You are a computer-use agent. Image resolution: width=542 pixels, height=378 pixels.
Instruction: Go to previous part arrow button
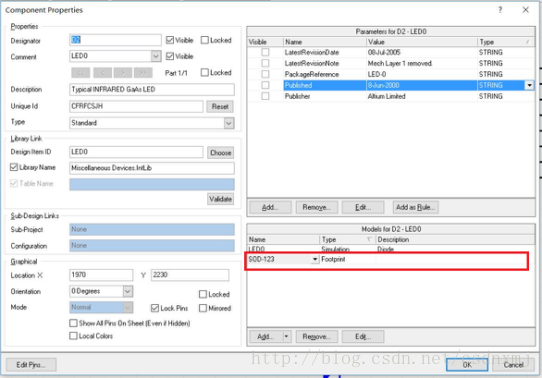click(103, 73)
